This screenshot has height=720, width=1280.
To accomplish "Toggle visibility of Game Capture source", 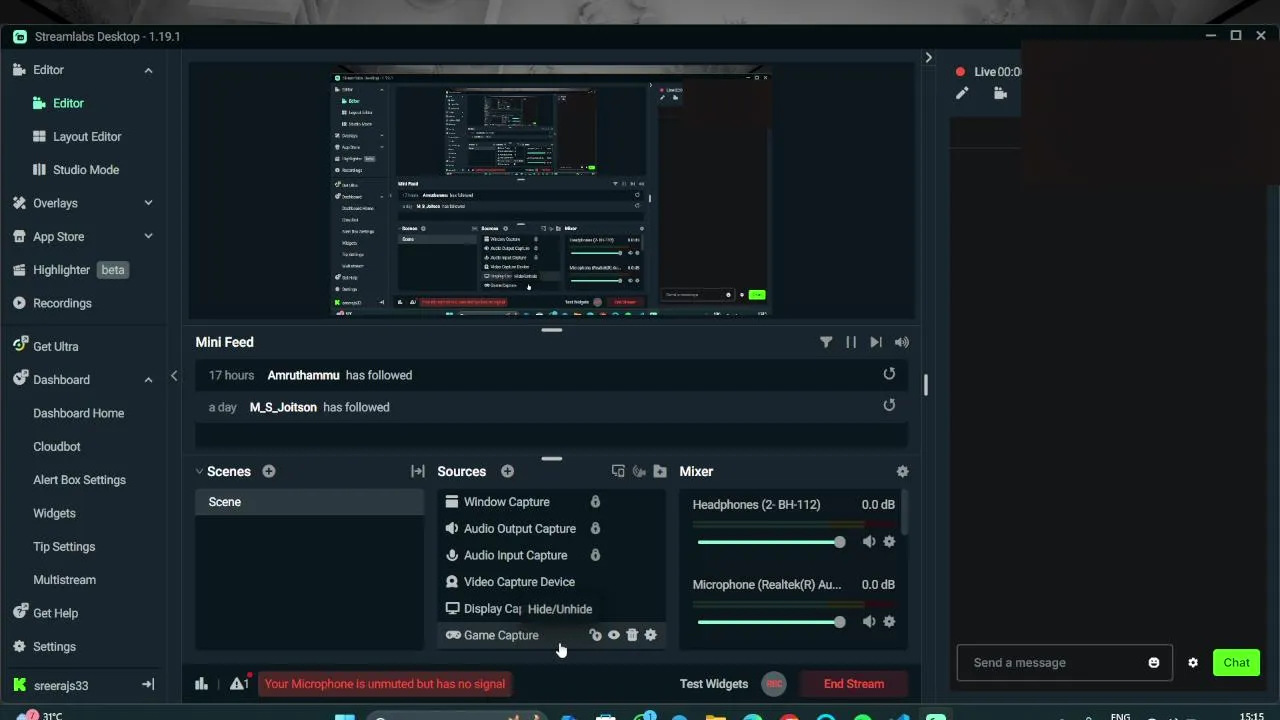I will click(x=614, y=635).
